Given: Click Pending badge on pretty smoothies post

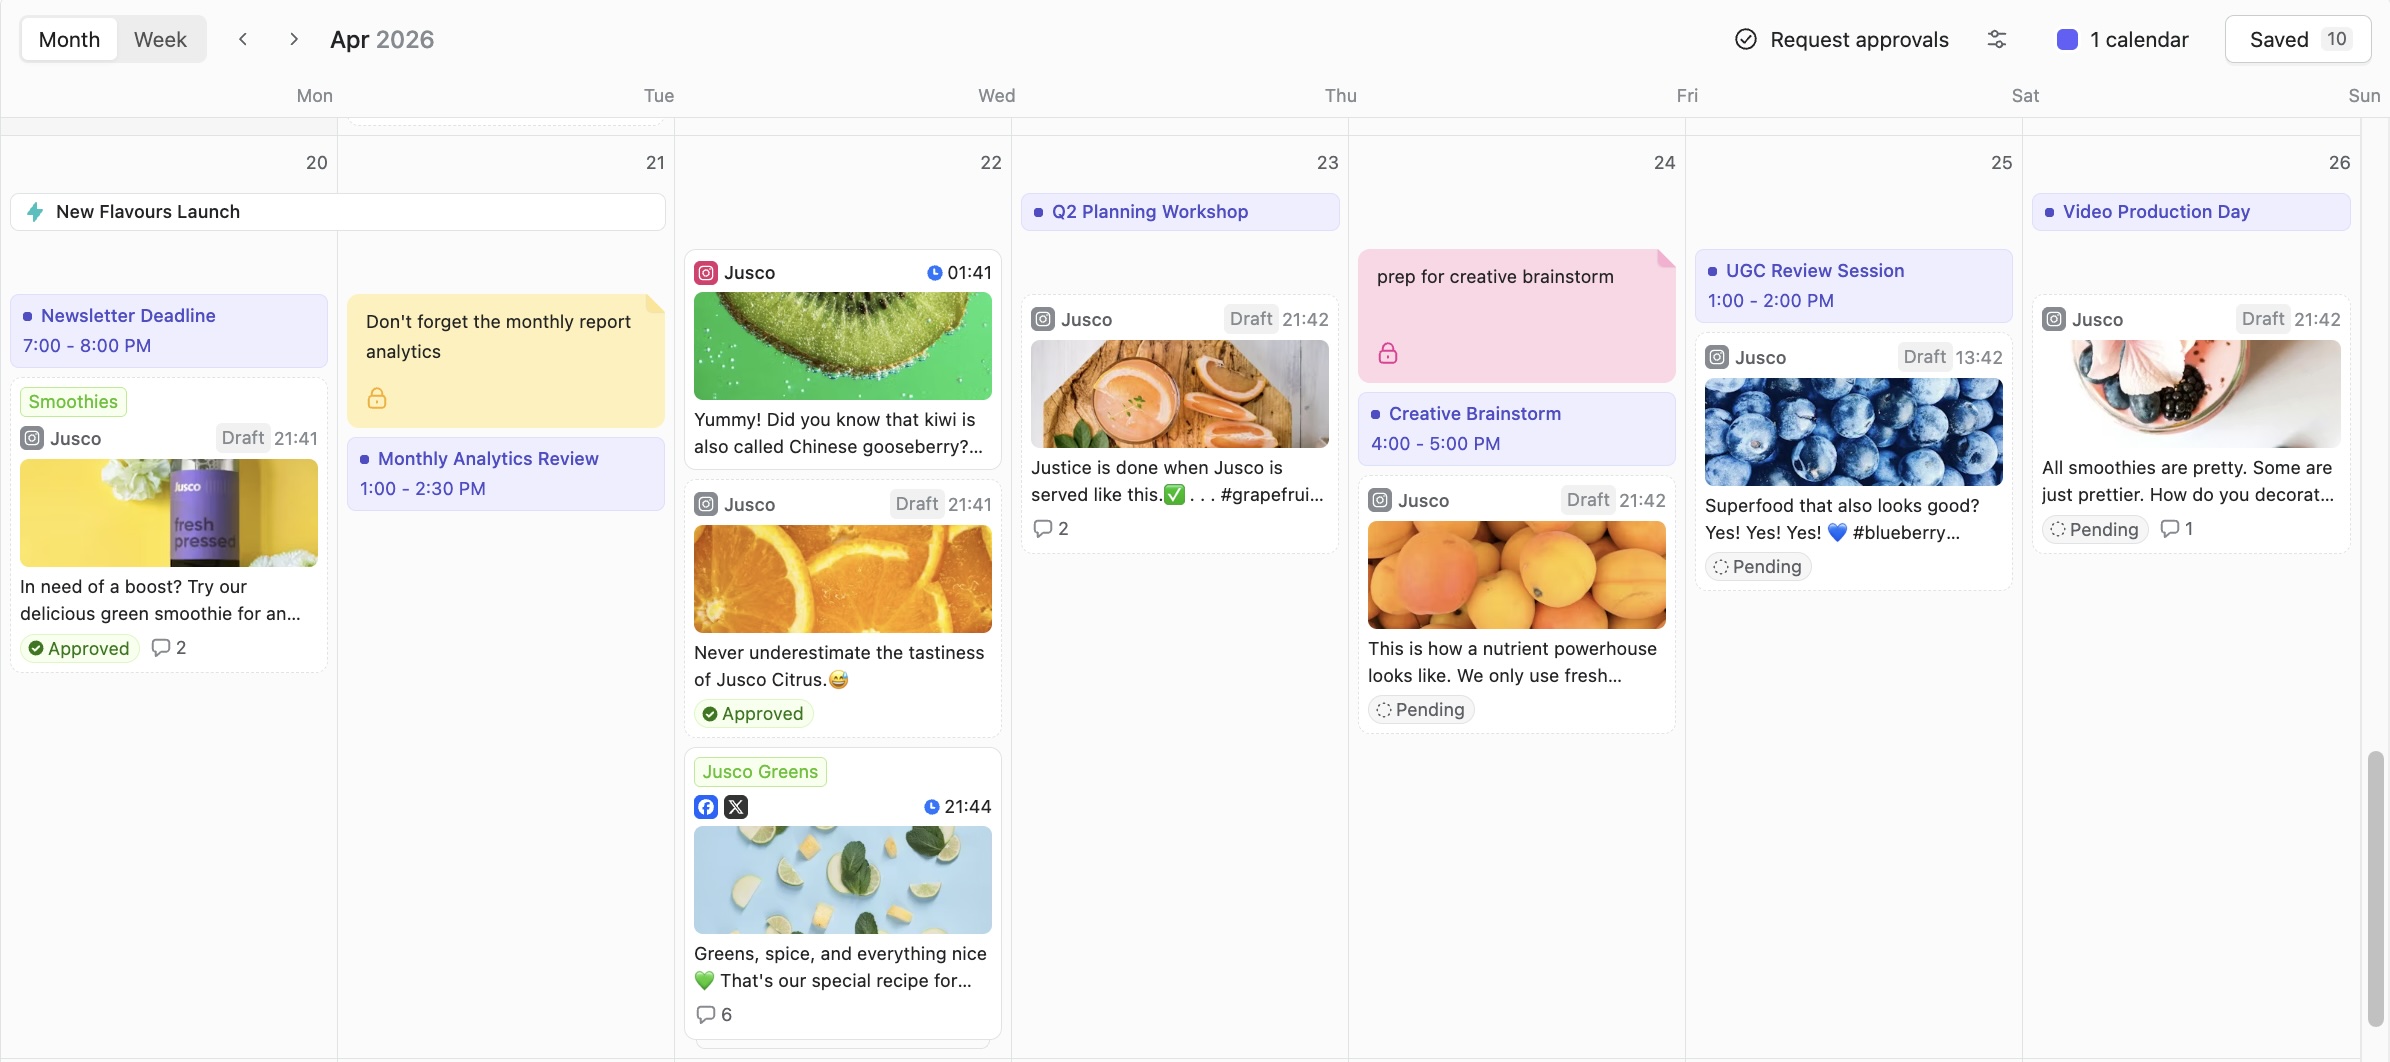Looking at the screenshot, I should 2095,529.
